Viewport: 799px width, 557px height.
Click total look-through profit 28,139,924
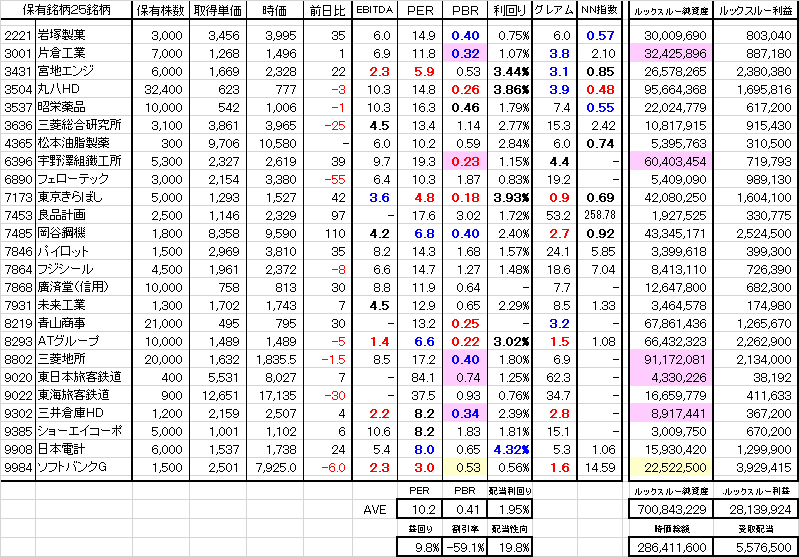click(x=756, y=510)
